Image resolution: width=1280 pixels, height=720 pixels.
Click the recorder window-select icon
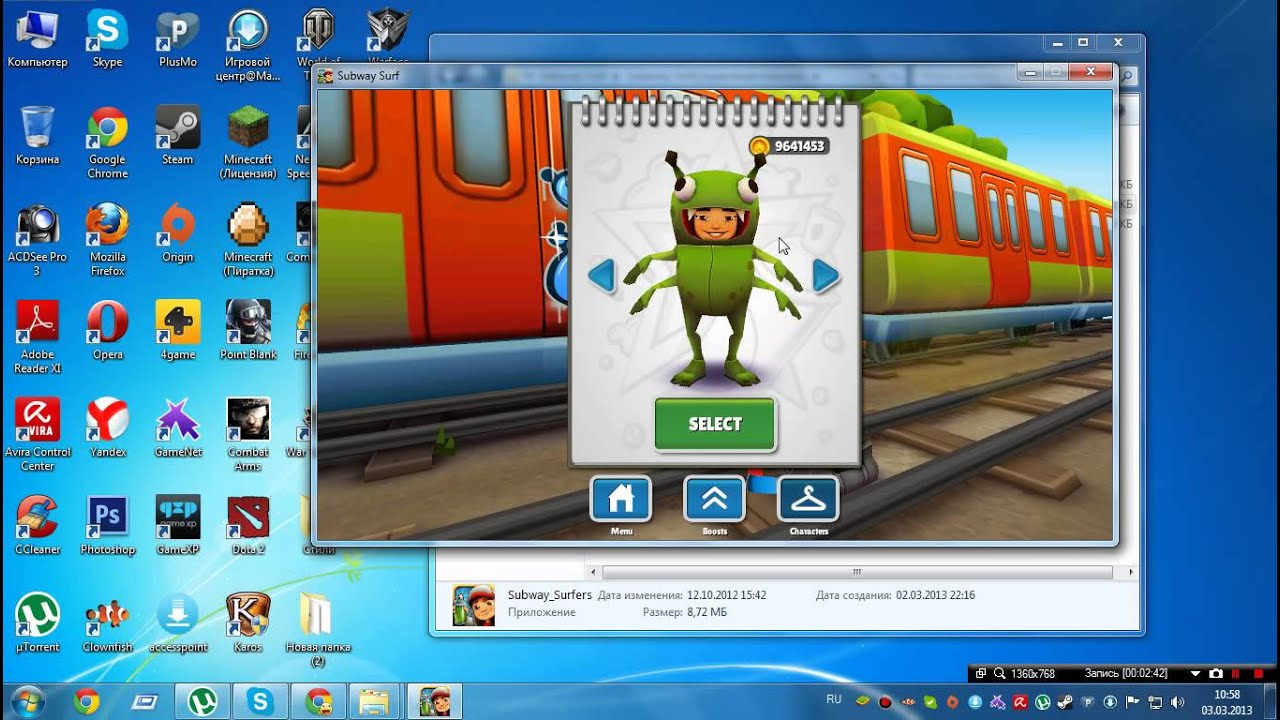pos(981,674)
